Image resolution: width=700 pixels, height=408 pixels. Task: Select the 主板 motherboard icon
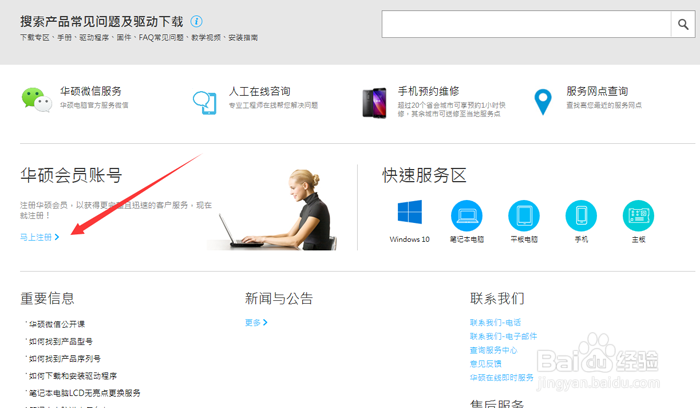[x=638, y=216]
